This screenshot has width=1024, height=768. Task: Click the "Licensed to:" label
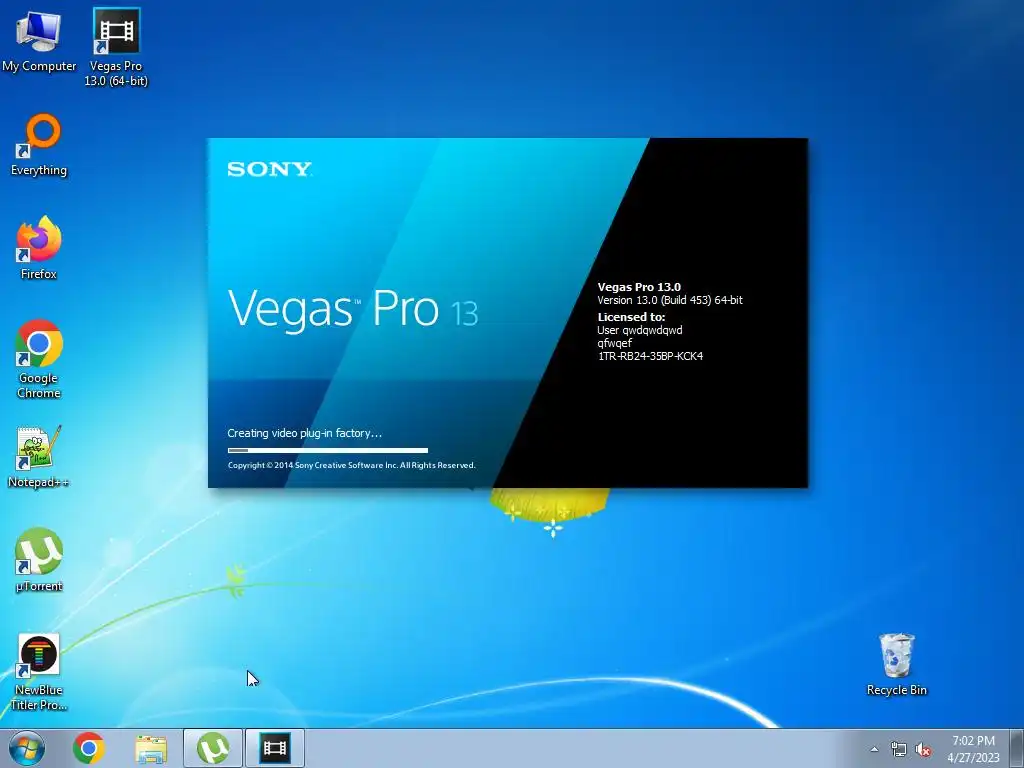631,317
